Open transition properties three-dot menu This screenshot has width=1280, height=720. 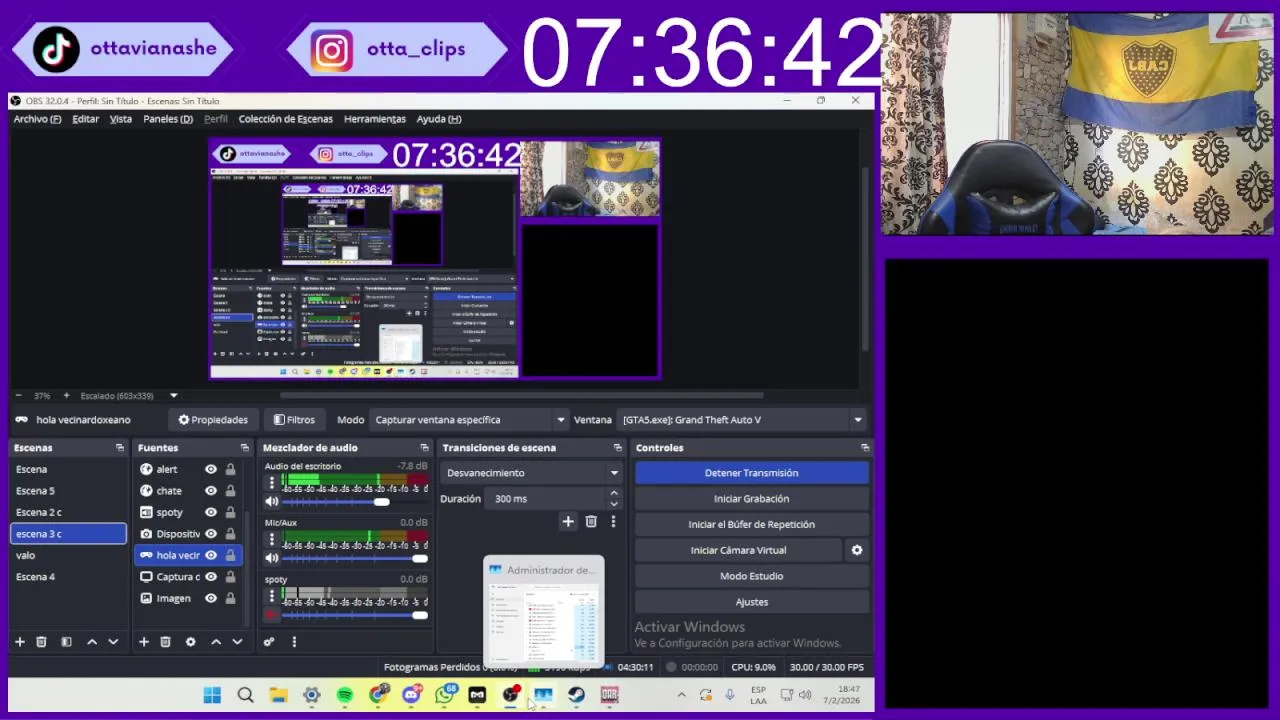click(x=613, y=521)
